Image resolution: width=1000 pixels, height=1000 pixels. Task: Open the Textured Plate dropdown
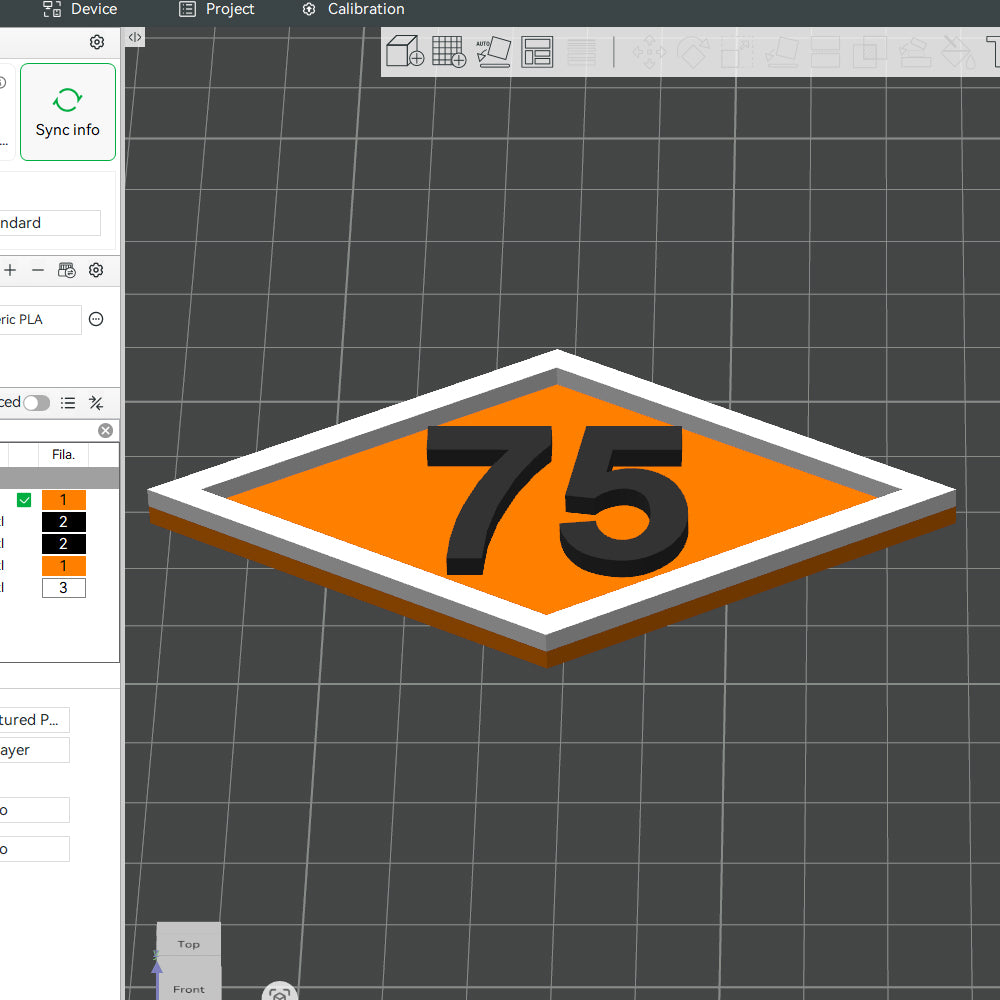point(35,719)
